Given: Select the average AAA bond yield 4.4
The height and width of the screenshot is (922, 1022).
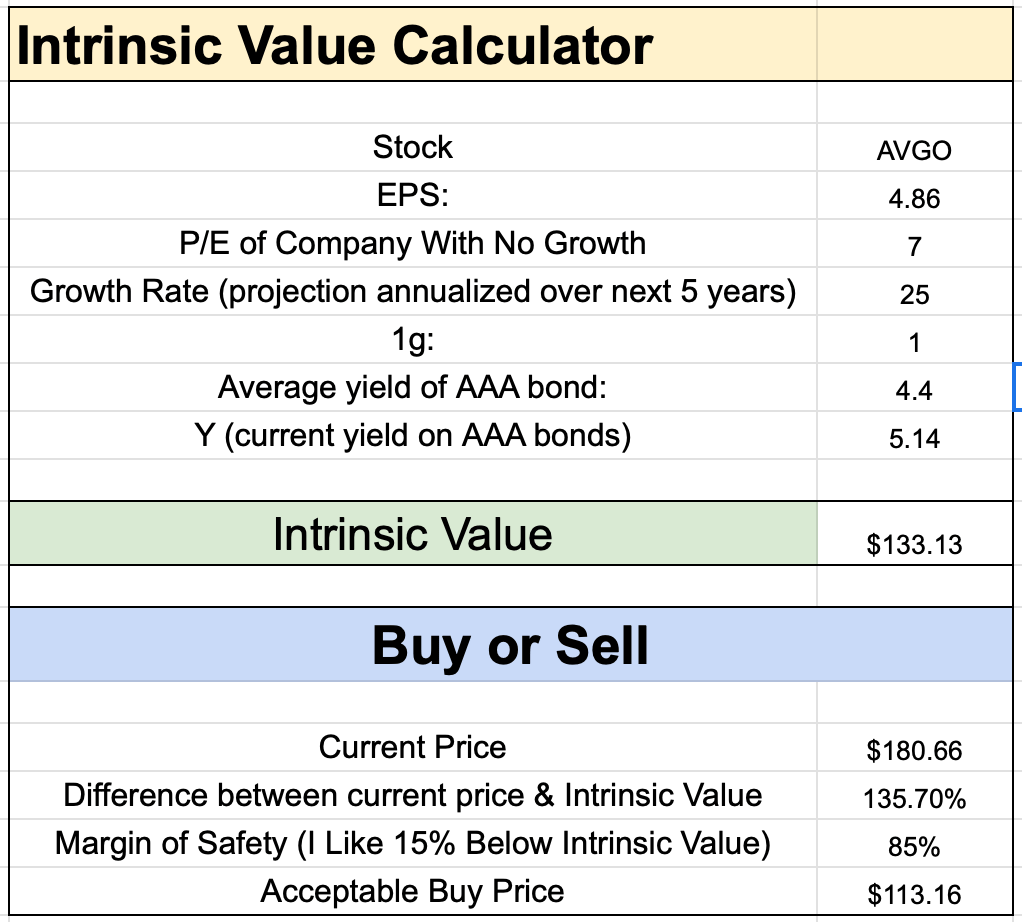Looking at the screenshot, I should coord(914,390).
